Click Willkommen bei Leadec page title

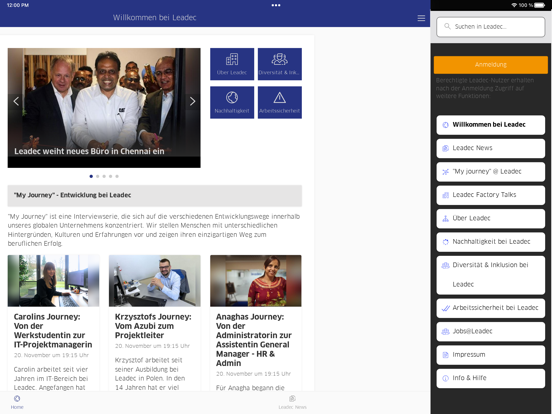[x=155, y=18]
